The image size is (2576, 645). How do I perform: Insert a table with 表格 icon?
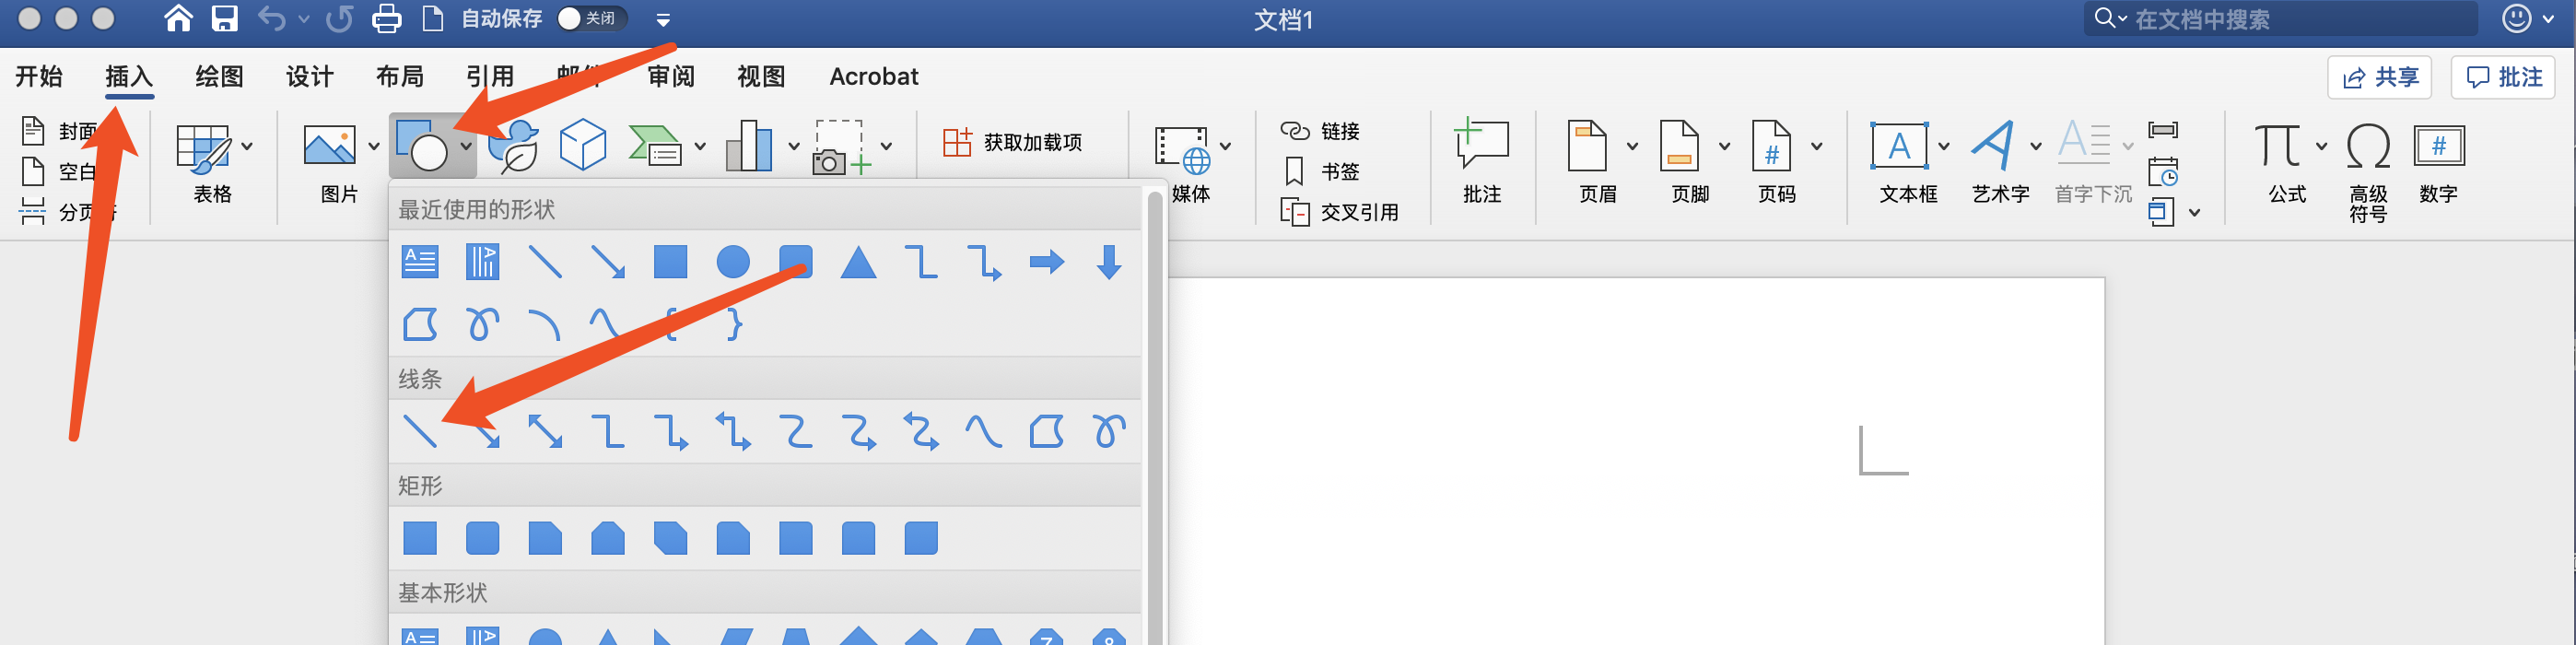(x=203, y=148)
